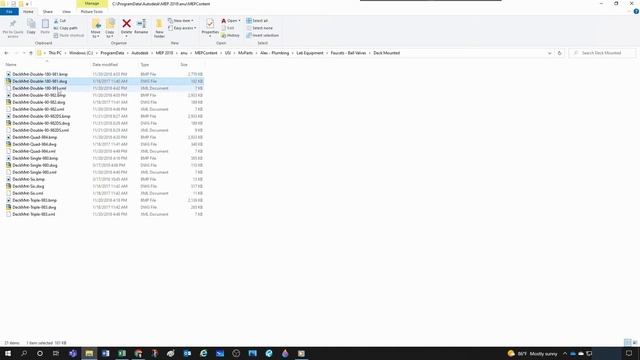Navigate to Lab Equipment breadcrumb
The width and height of the screenshot is (640, 360).
310,53
